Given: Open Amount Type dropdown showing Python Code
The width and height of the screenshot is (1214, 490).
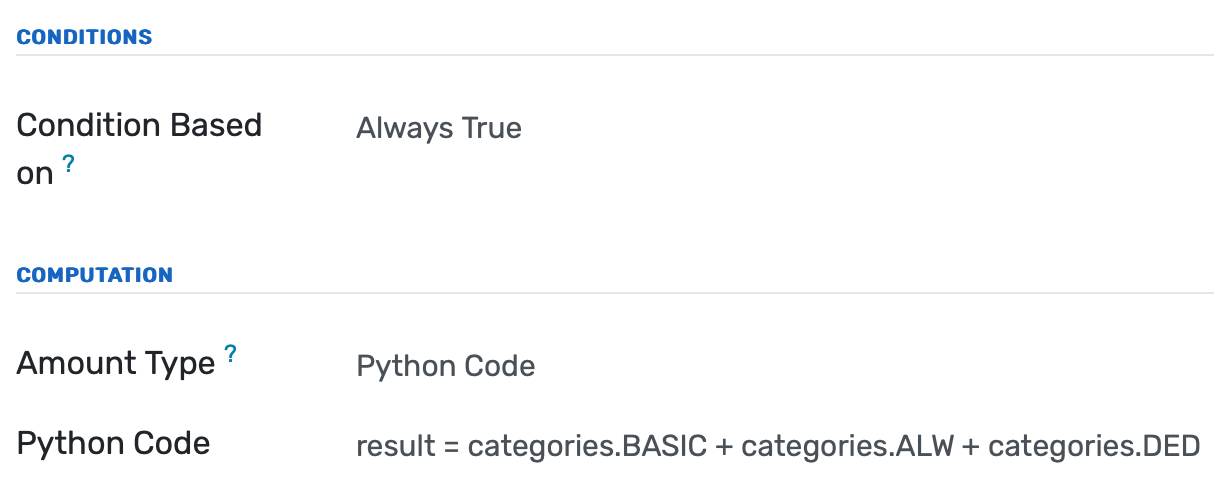Looking at the screenshot, I should coord(446,366).
